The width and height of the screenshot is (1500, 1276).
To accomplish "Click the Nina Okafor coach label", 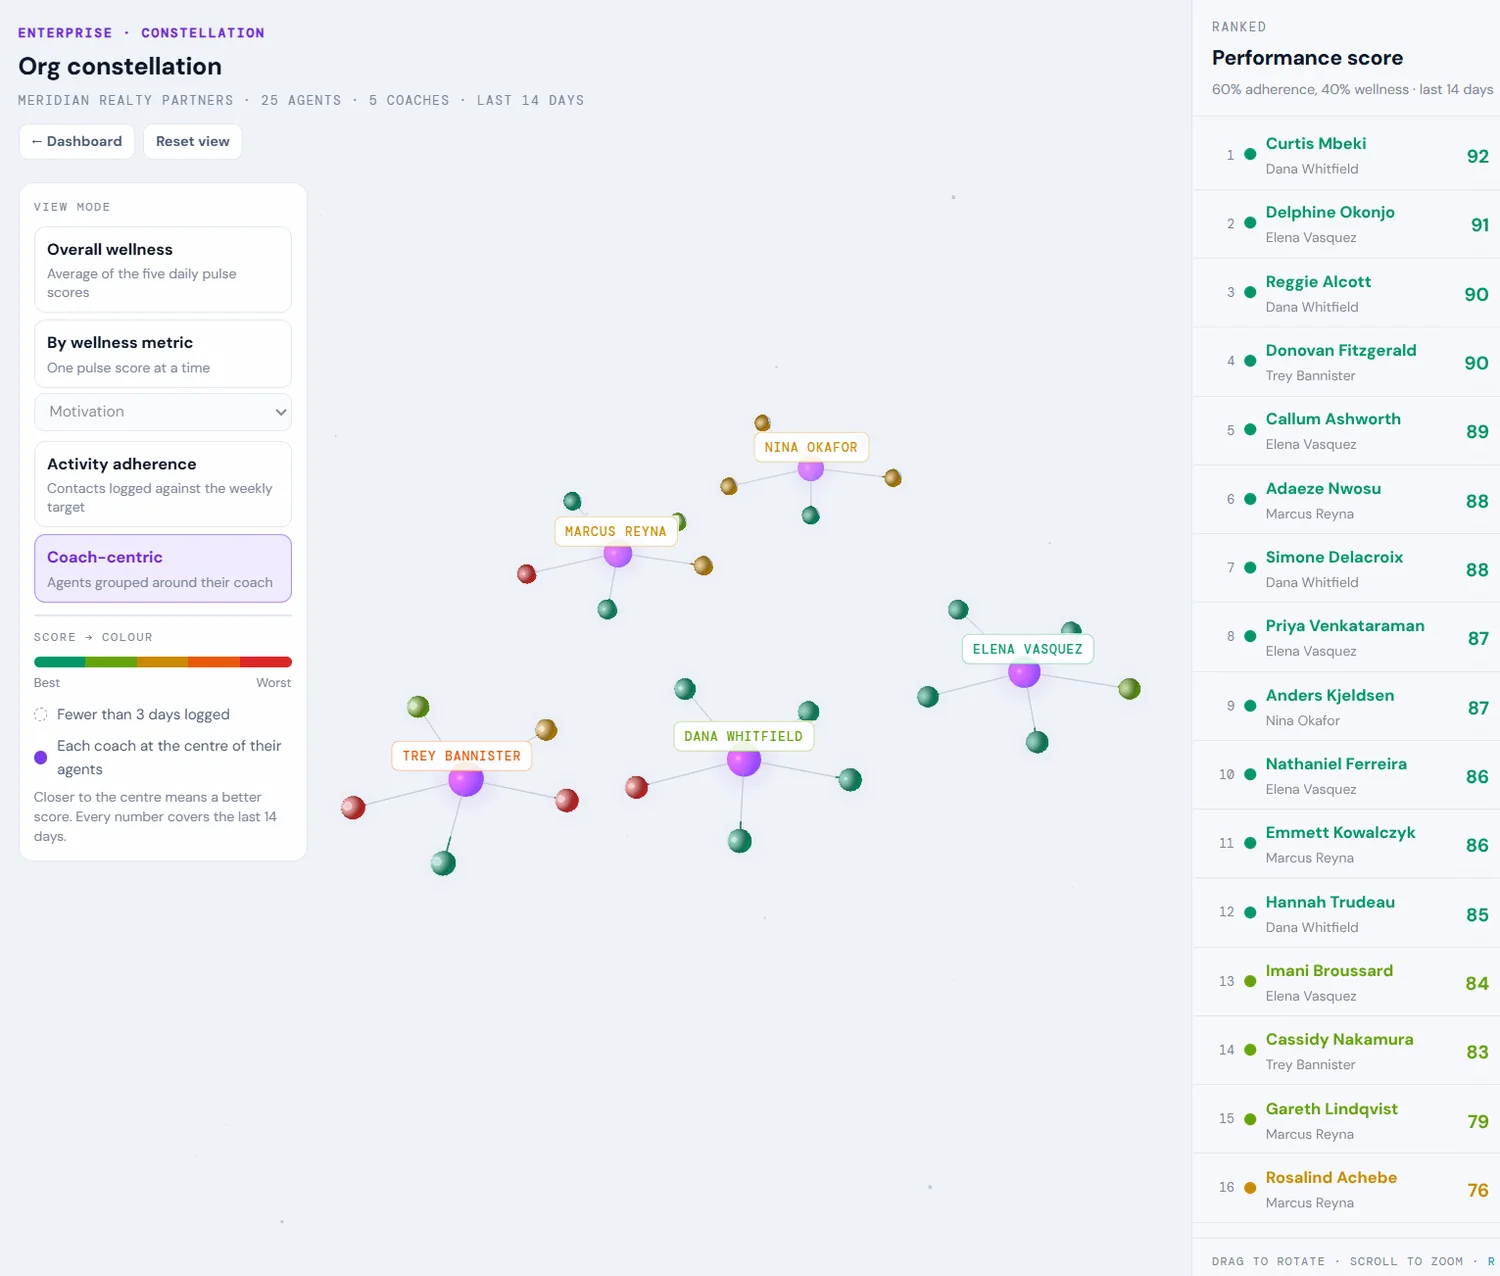I will coord(811,447).
